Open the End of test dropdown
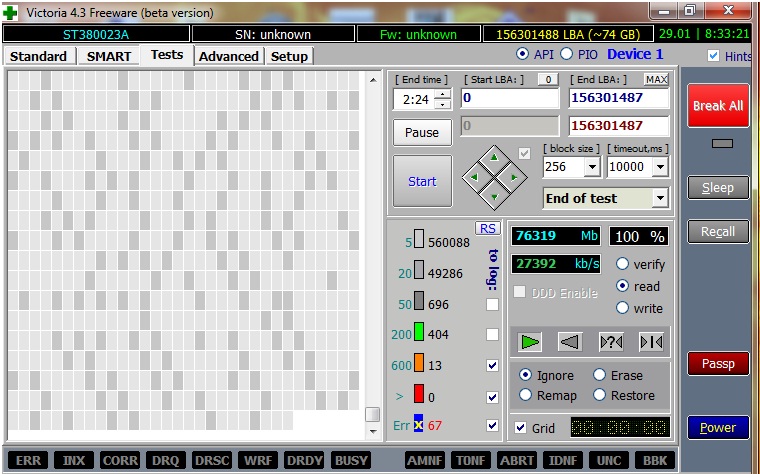This screenshot has height=474, width=760. point(659,198)
